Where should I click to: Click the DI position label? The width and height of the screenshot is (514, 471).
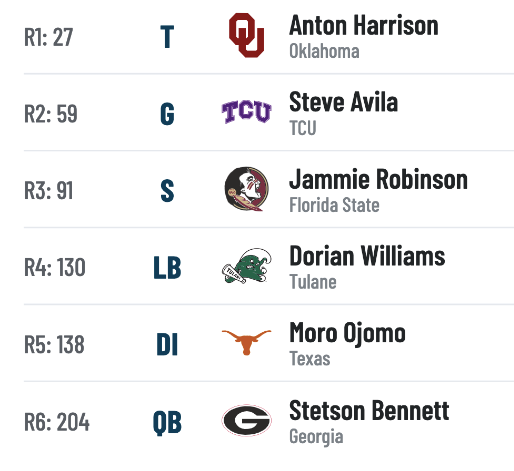click(x=167, y=345)
